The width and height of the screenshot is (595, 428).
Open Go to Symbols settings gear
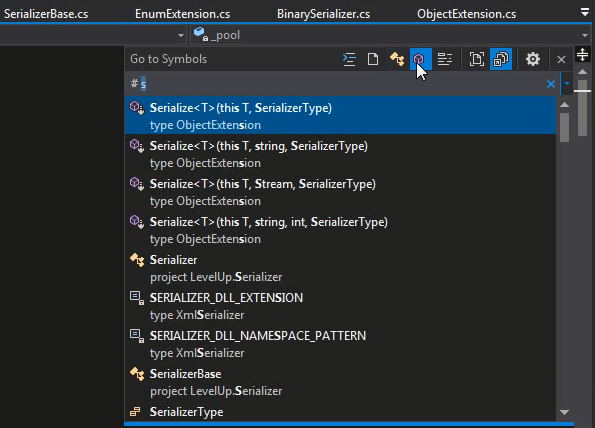pyautogui.click(x=533, y=59)
